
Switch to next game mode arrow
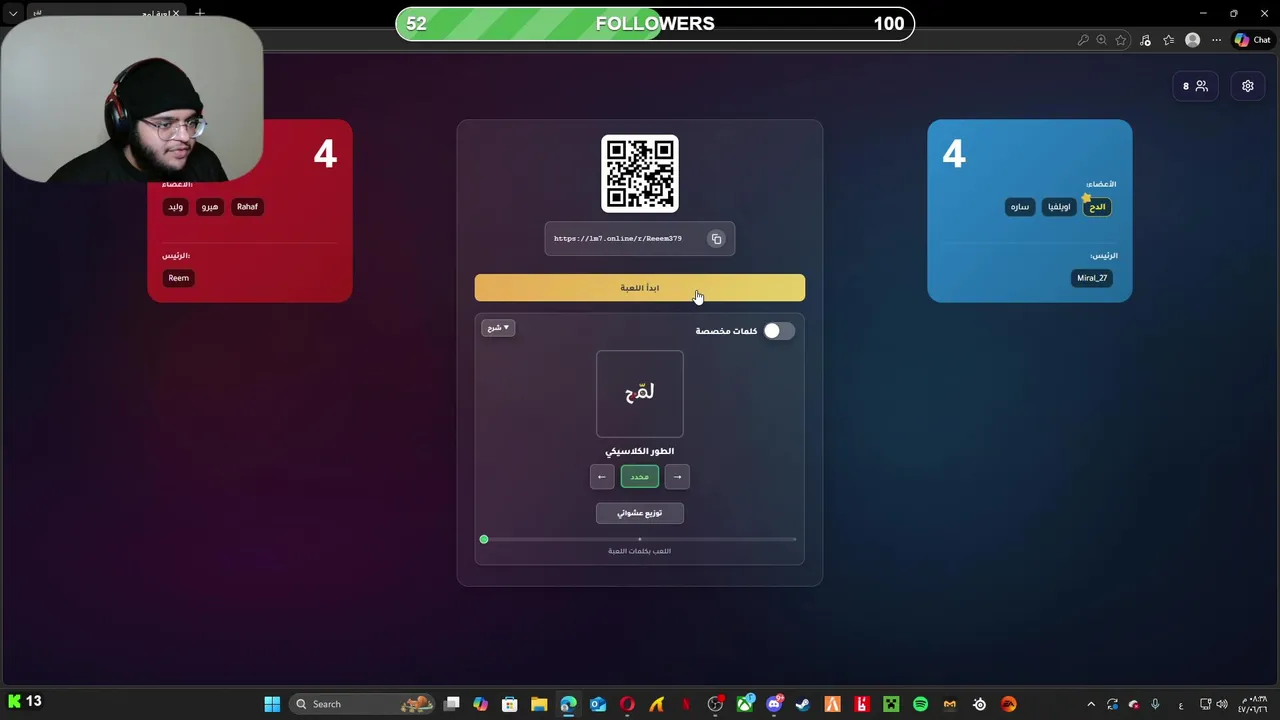pos(677,477)
